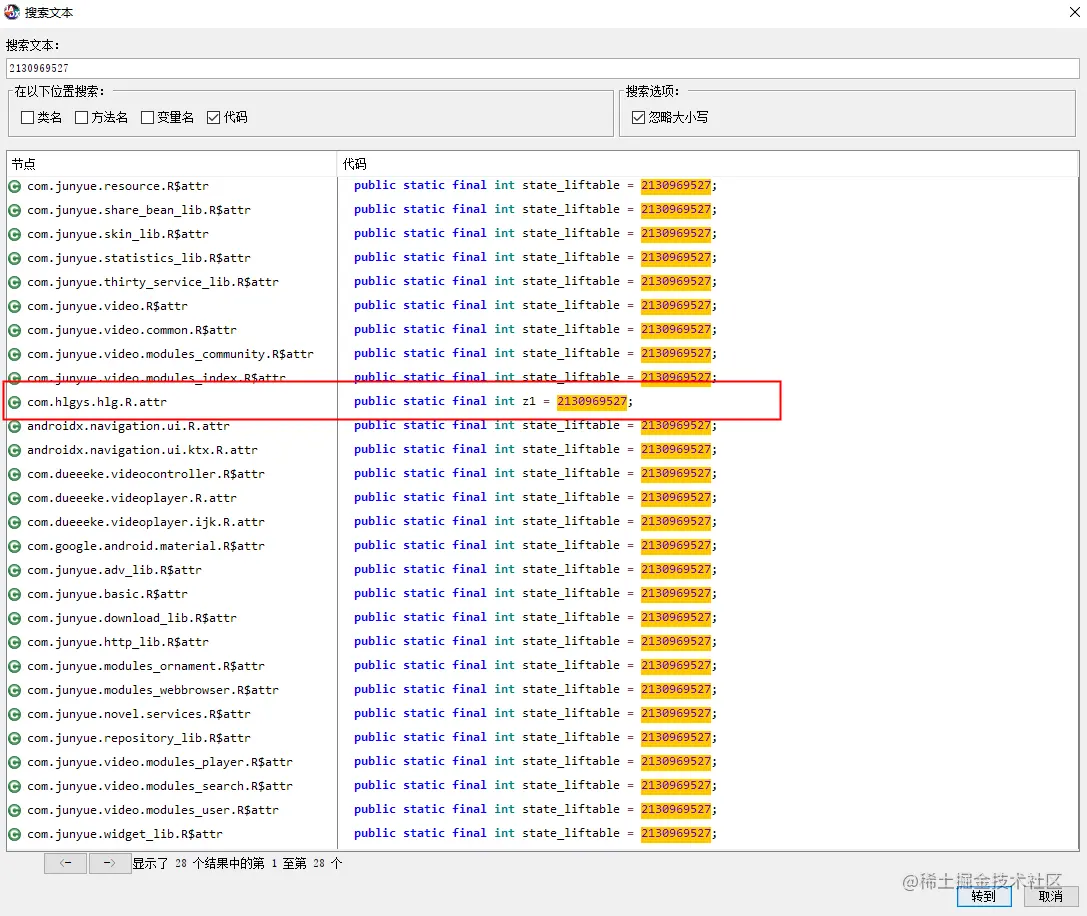Select com.dueeeke.videoplayer.ijk.R.attr node text

(146, 522)
